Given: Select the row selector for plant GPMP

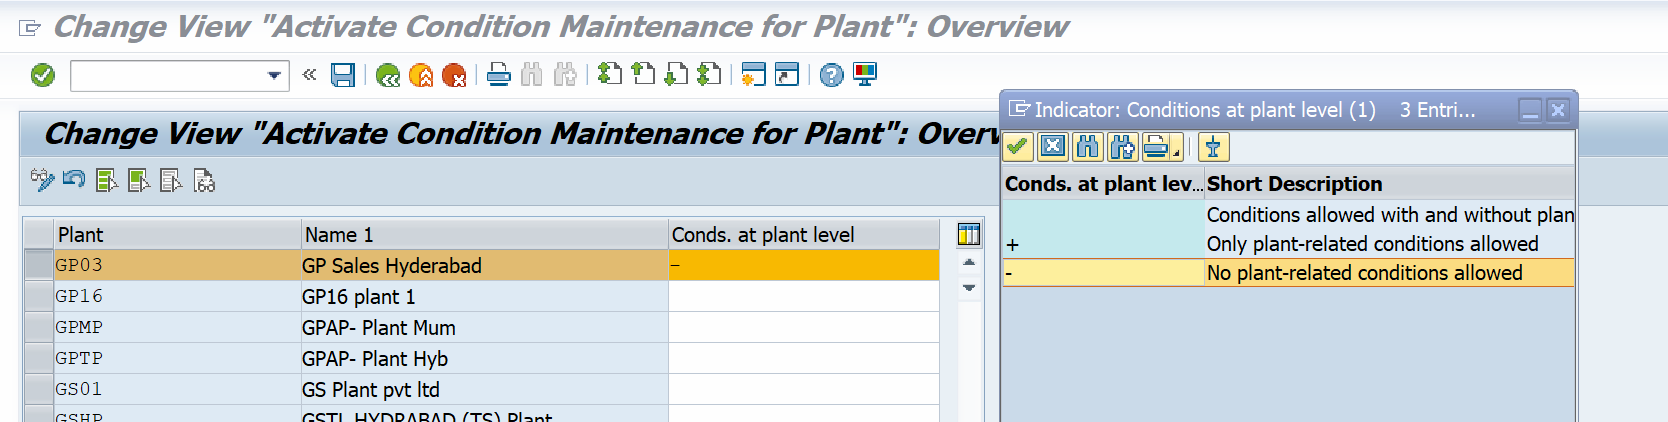Looking at the screenshot, I should click(39, 327).
